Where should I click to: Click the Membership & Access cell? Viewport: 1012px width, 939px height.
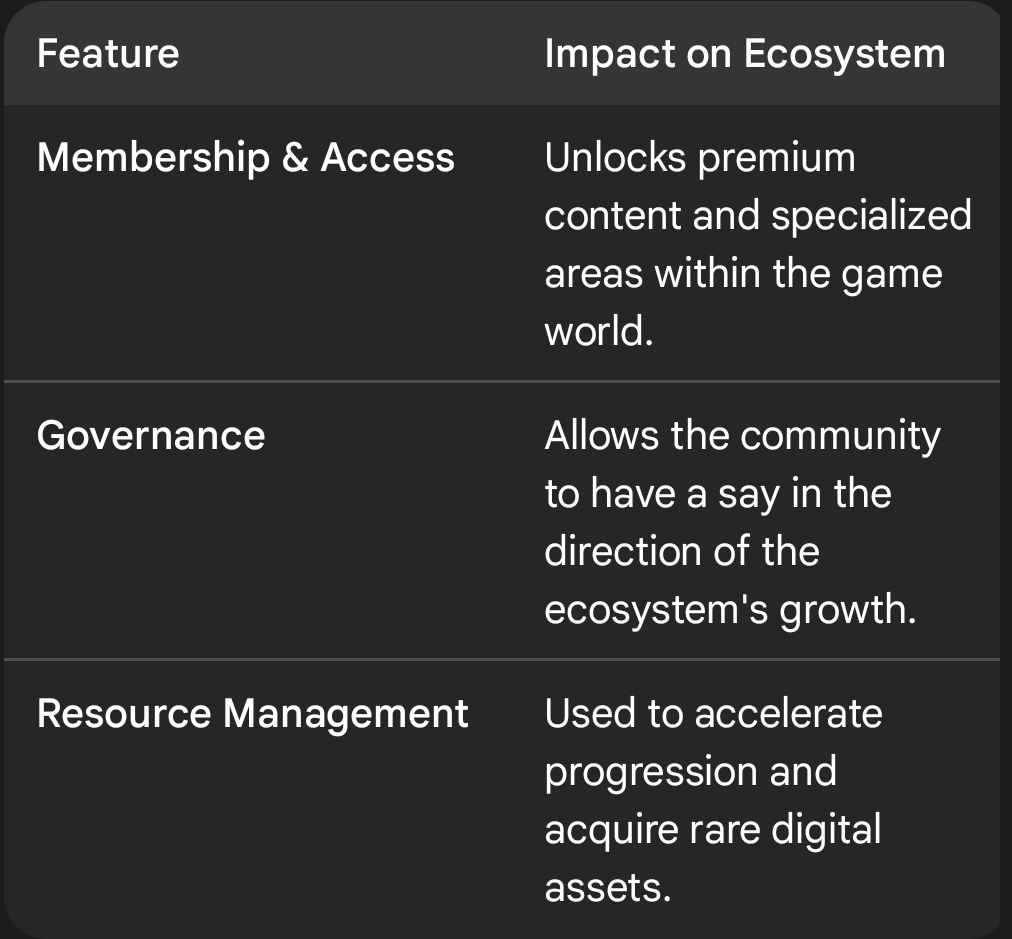pos(246,157)
